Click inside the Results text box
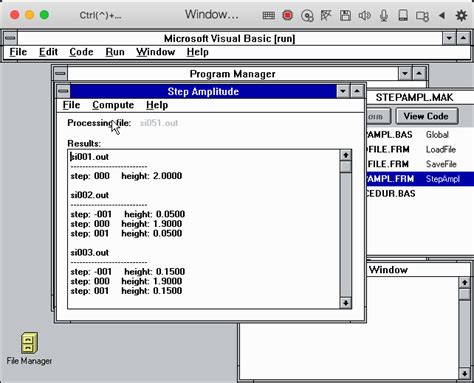The image size is (474, 383). pyautogui.click(x=204, y=229)
